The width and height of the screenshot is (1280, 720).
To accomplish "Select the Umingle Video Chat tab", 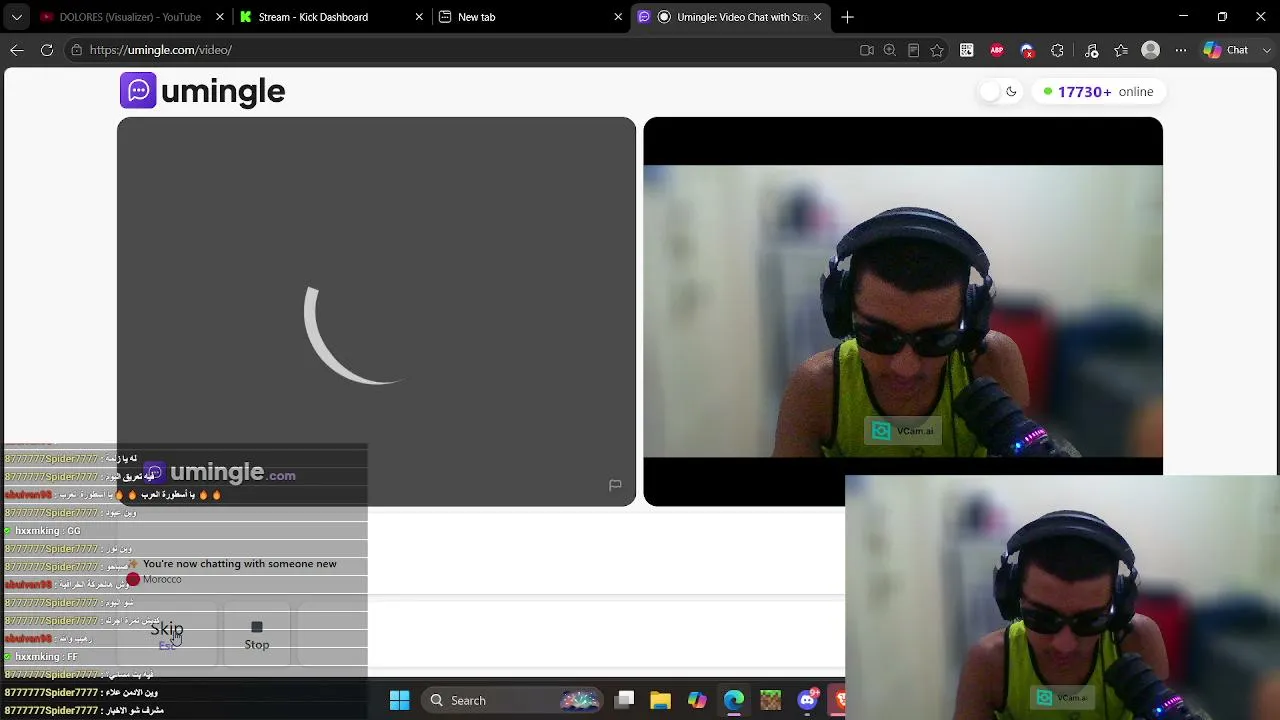I will click(x=742, y=17).
